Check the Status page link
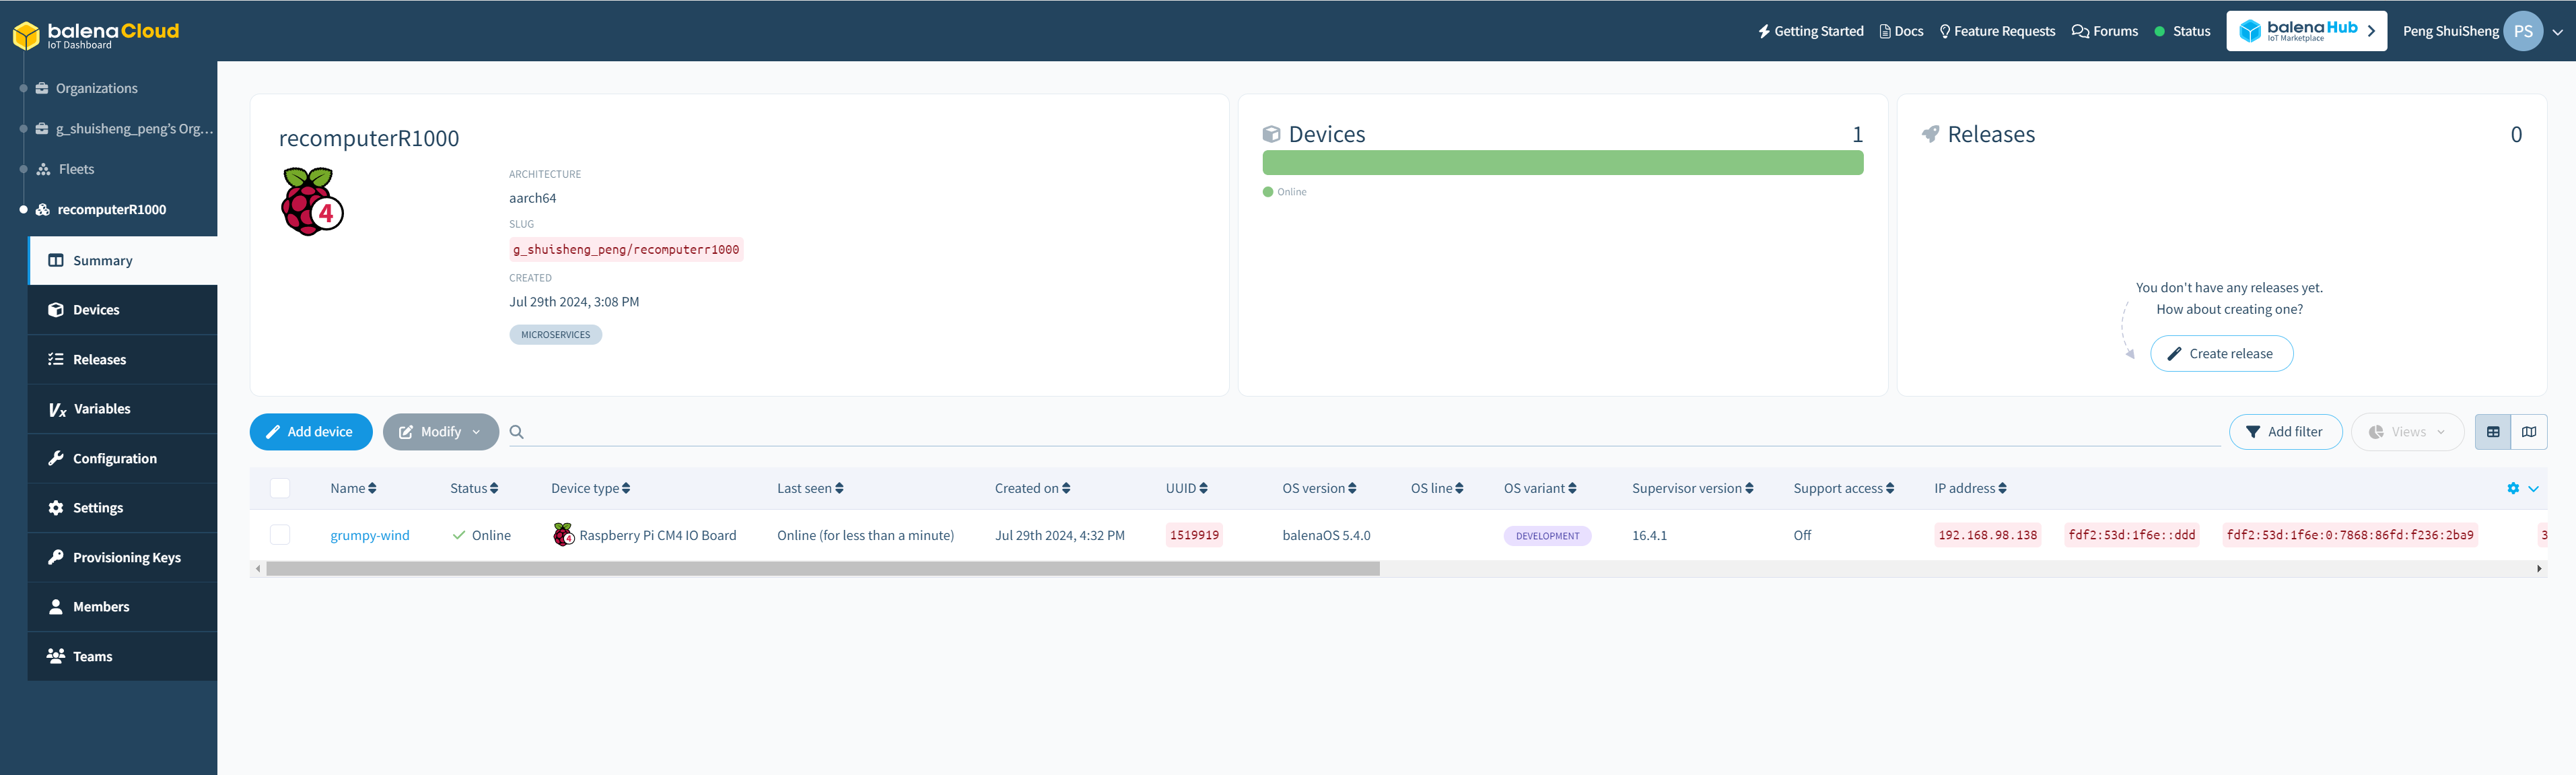2576x775 pixels. [2182, 31]
